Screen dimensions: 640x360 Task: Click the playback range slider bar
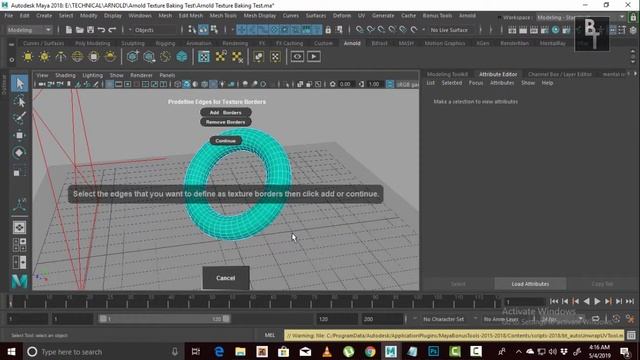164,319
